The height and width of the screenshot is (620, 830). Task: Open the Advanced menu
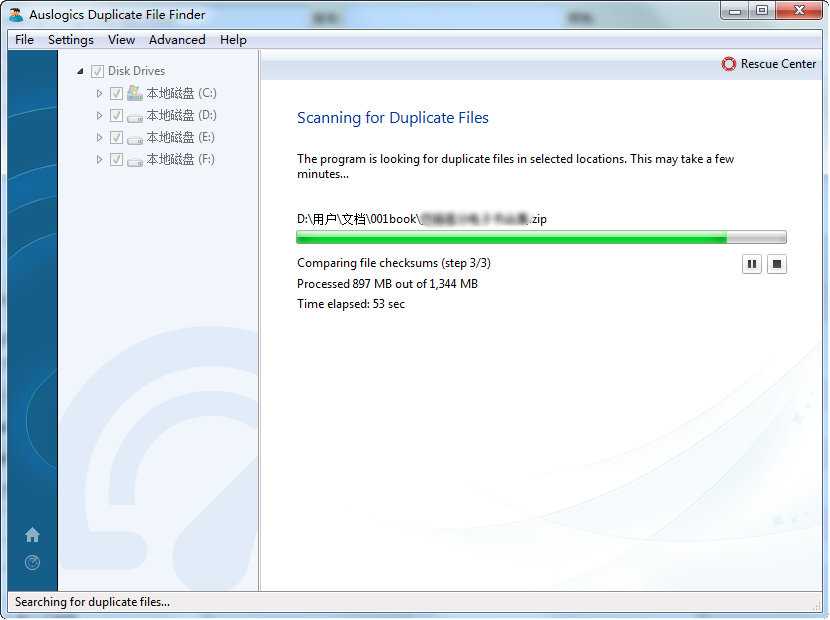(x=177, y=40)
